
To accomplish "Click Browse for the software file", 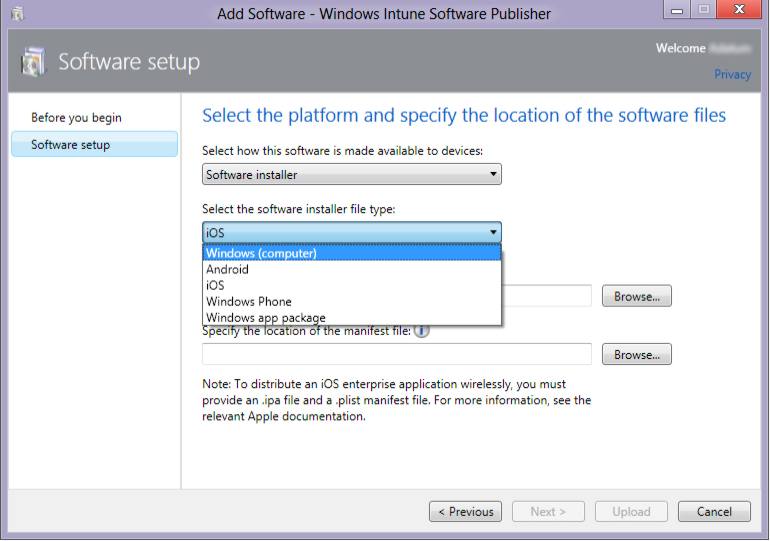I will pos(636,296).
